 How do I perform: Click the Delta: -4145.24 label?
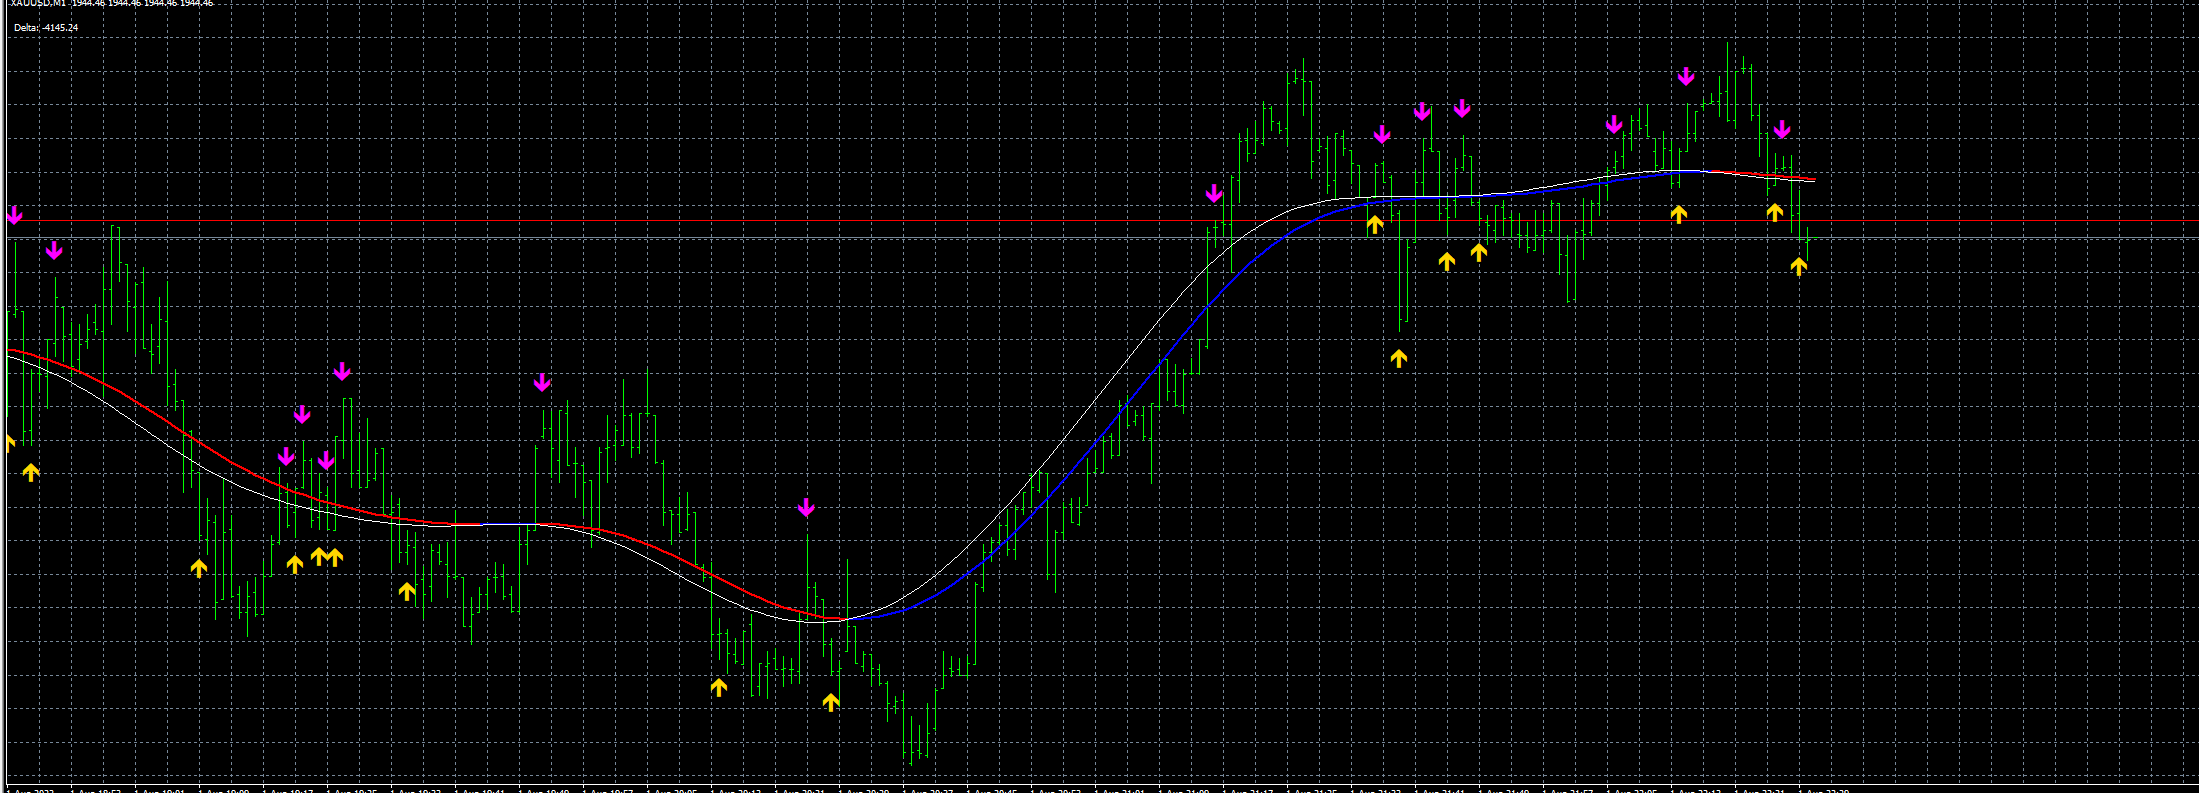pos(46,28)
